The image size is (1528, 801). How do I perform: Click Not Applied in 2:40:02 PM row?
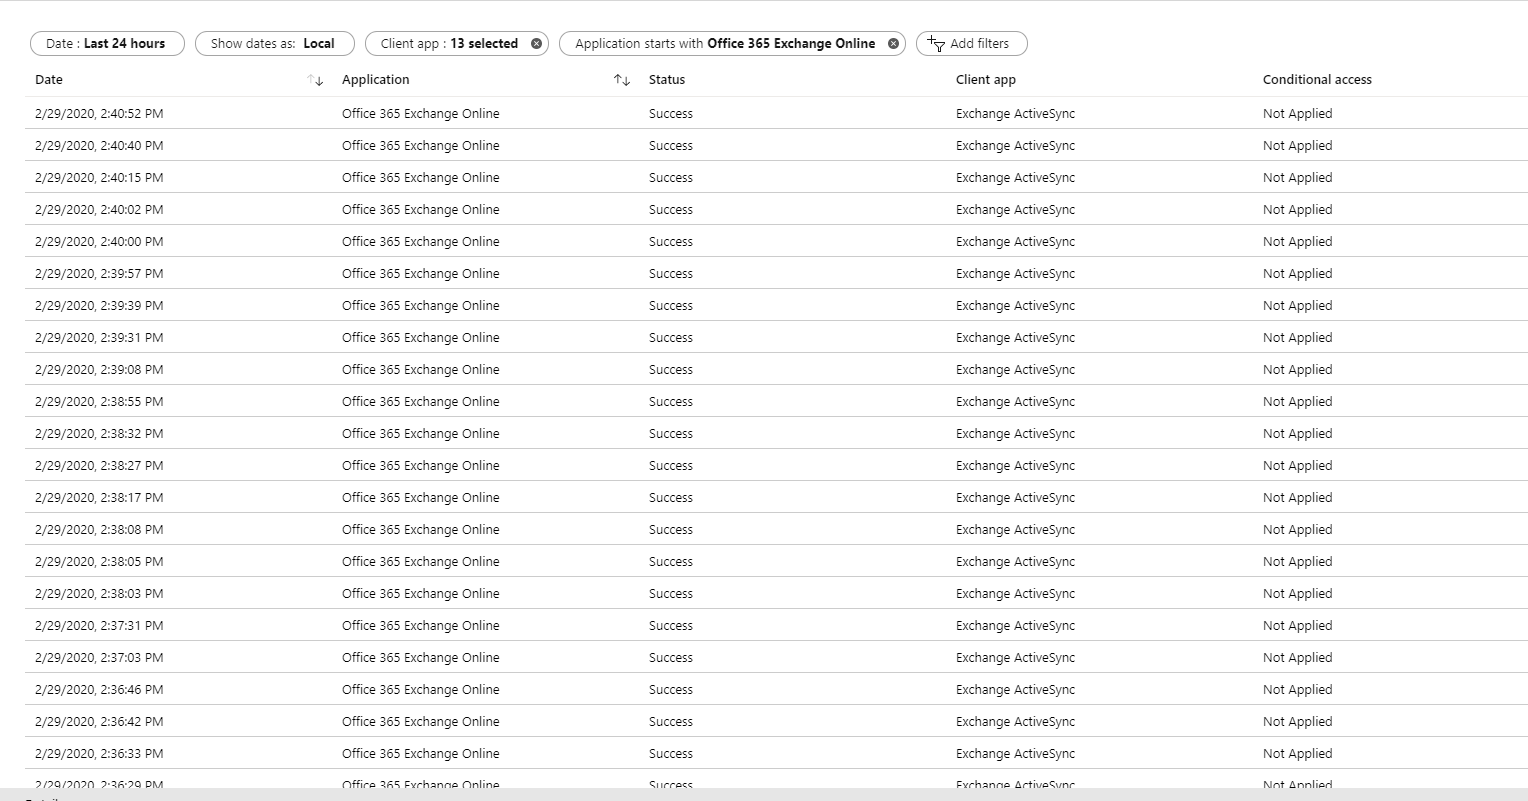(1297, 210)
